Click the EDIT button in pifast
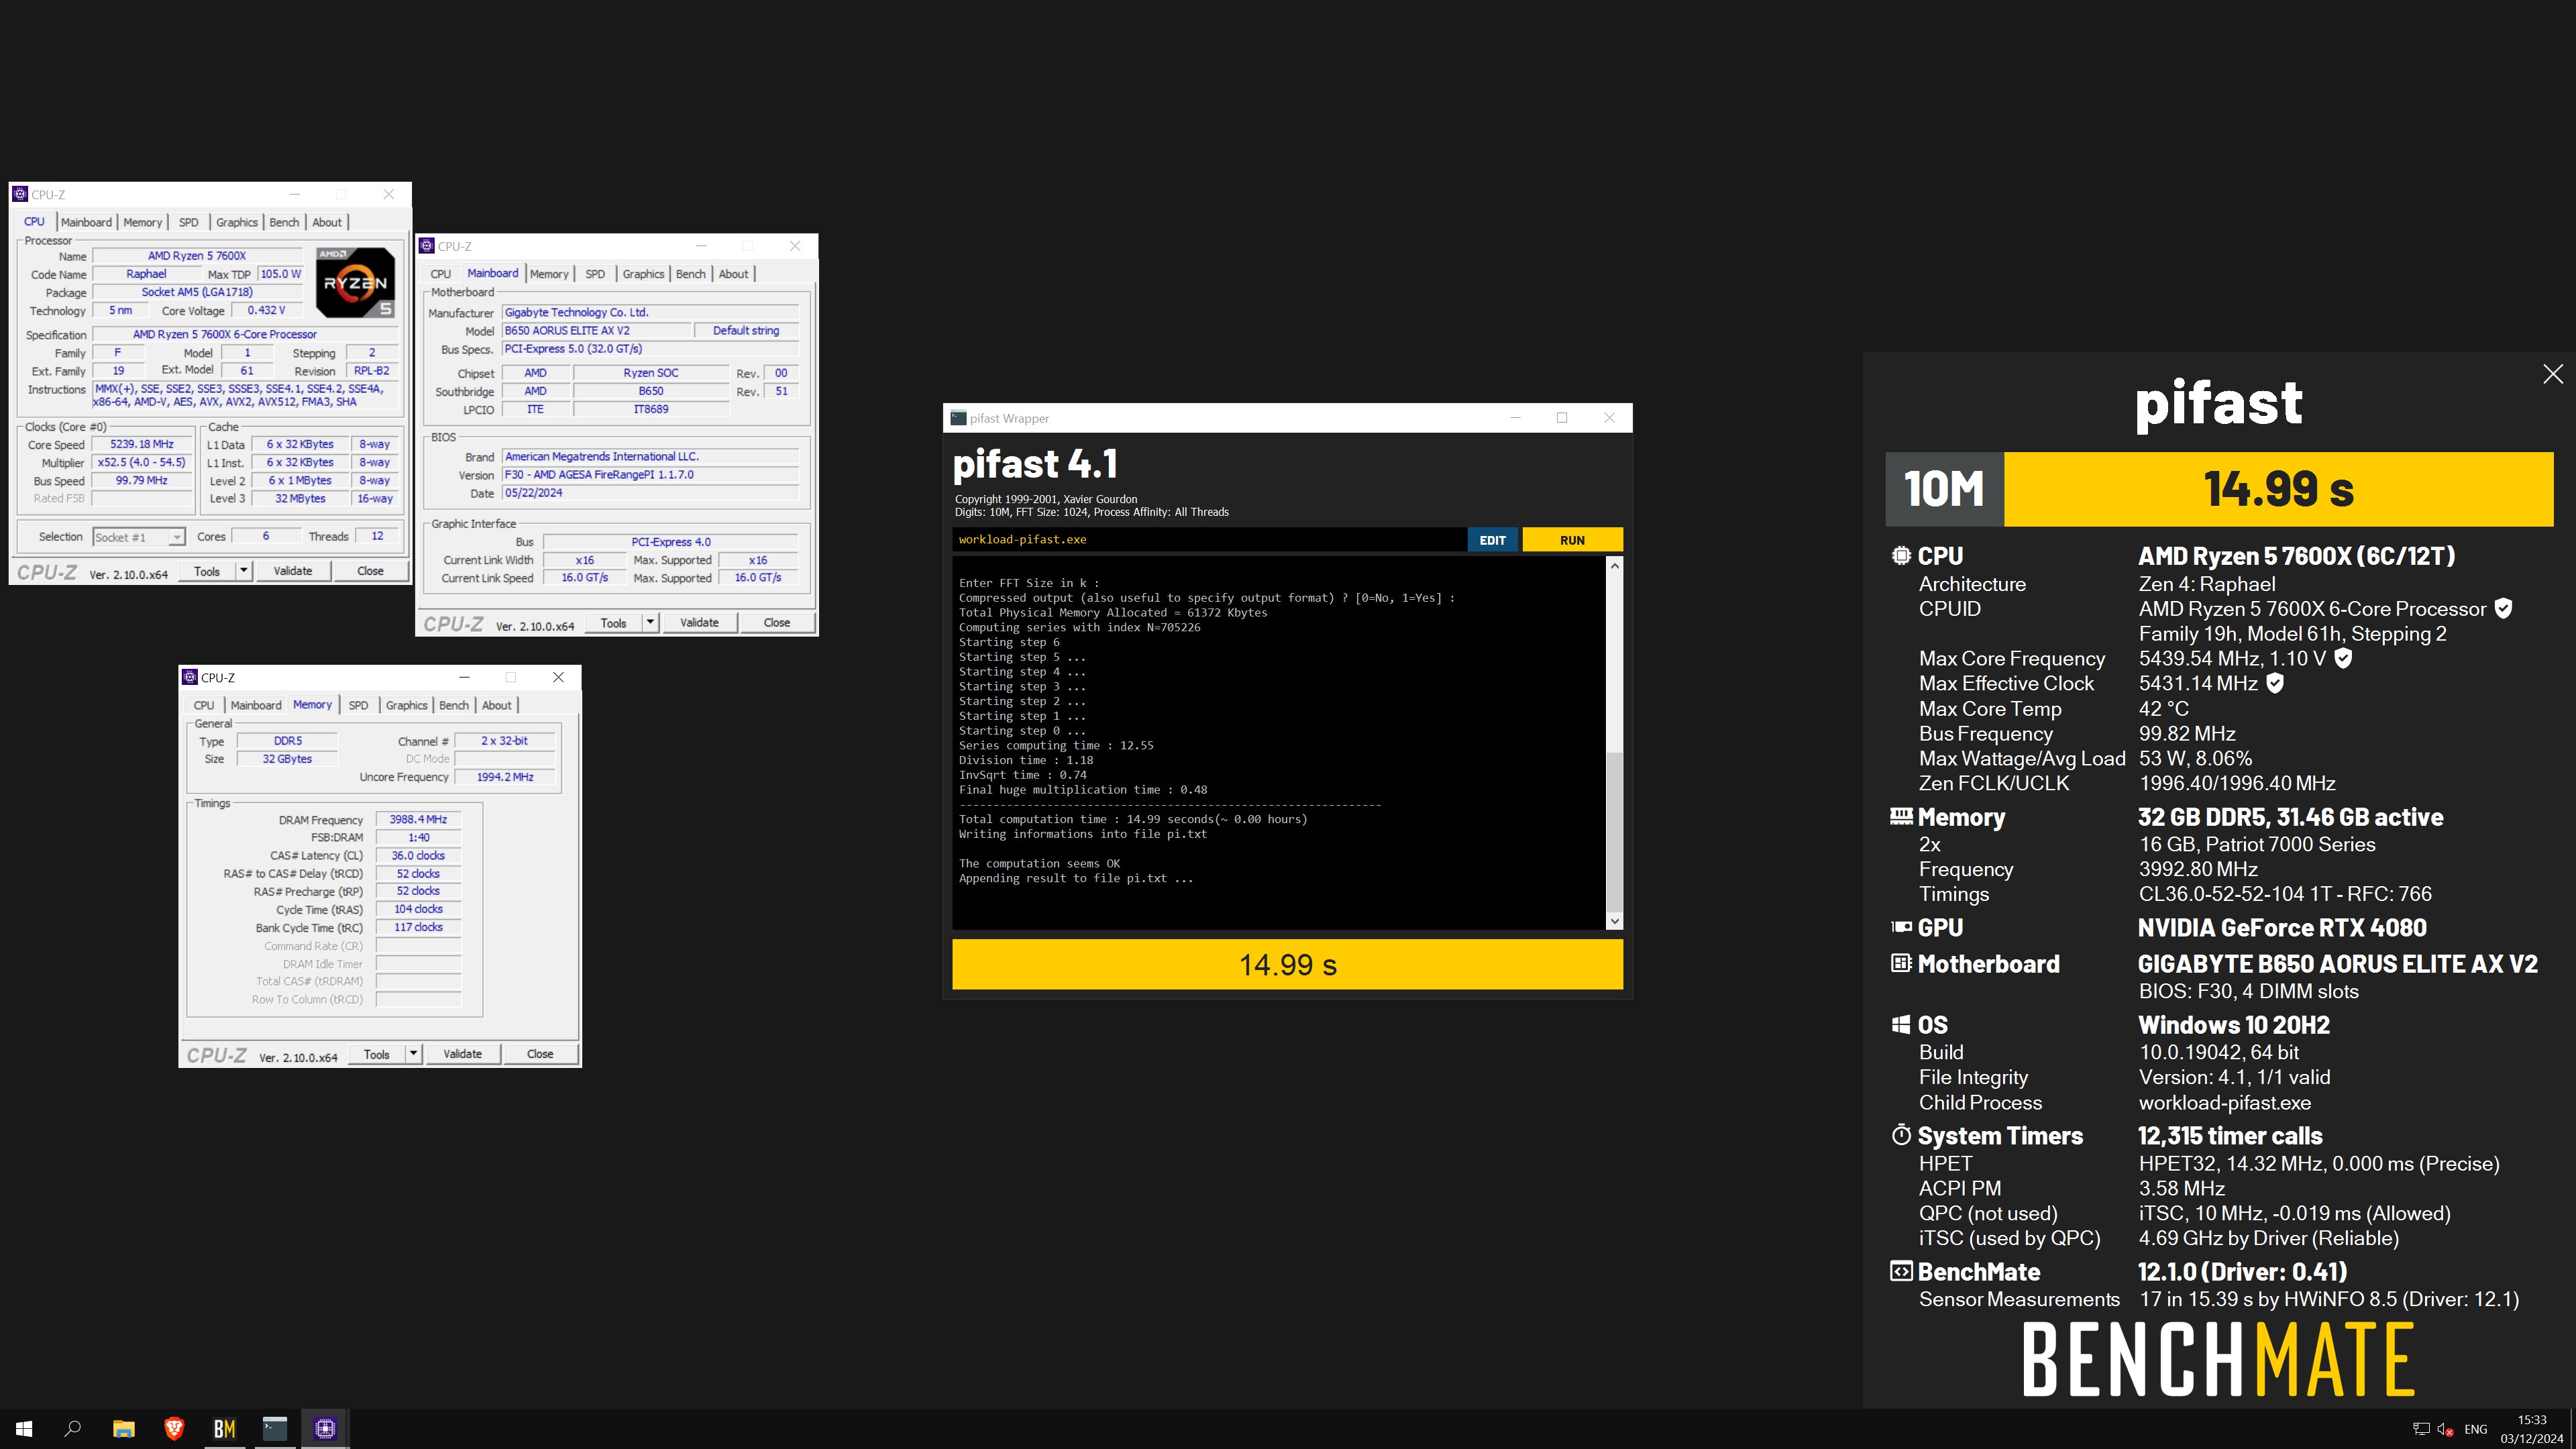 (x=1492, y=540)
